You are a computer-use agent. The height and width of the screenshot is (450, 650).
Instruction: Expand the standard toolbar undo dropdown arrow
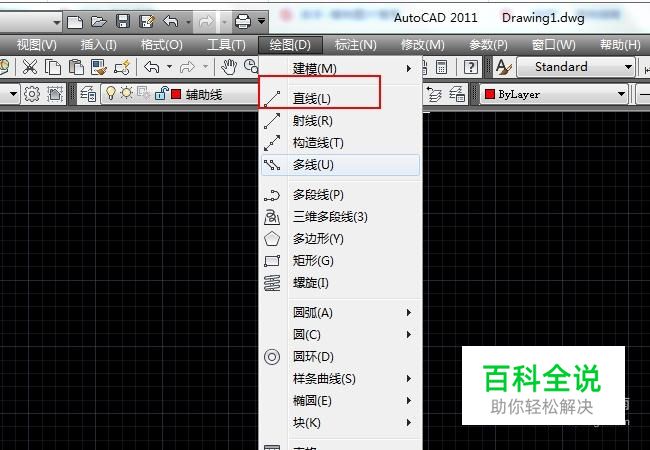click(169, 67)
